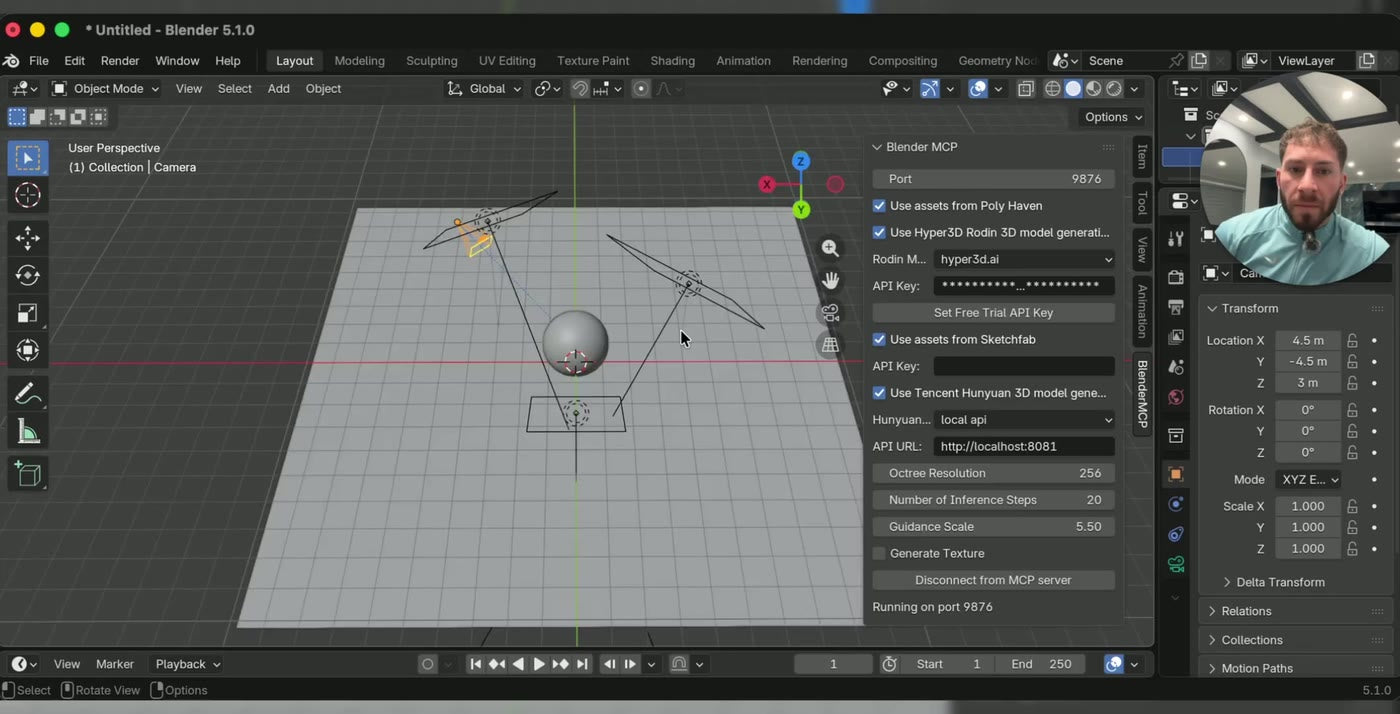The width and height of the screenshot is (1400, 714).
Task: Select the Annotate tool
Action: pos(28,394)
